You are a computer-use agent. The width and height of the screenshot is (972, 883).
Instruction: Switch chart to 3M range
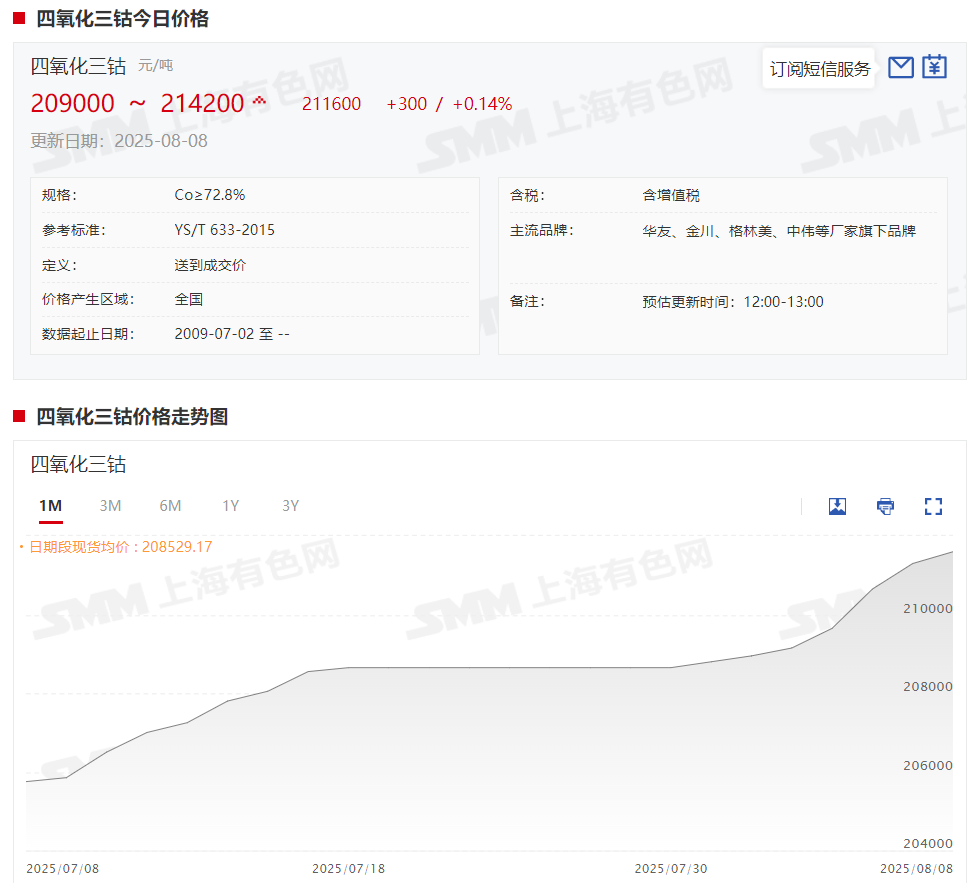(x=110, y=506)
